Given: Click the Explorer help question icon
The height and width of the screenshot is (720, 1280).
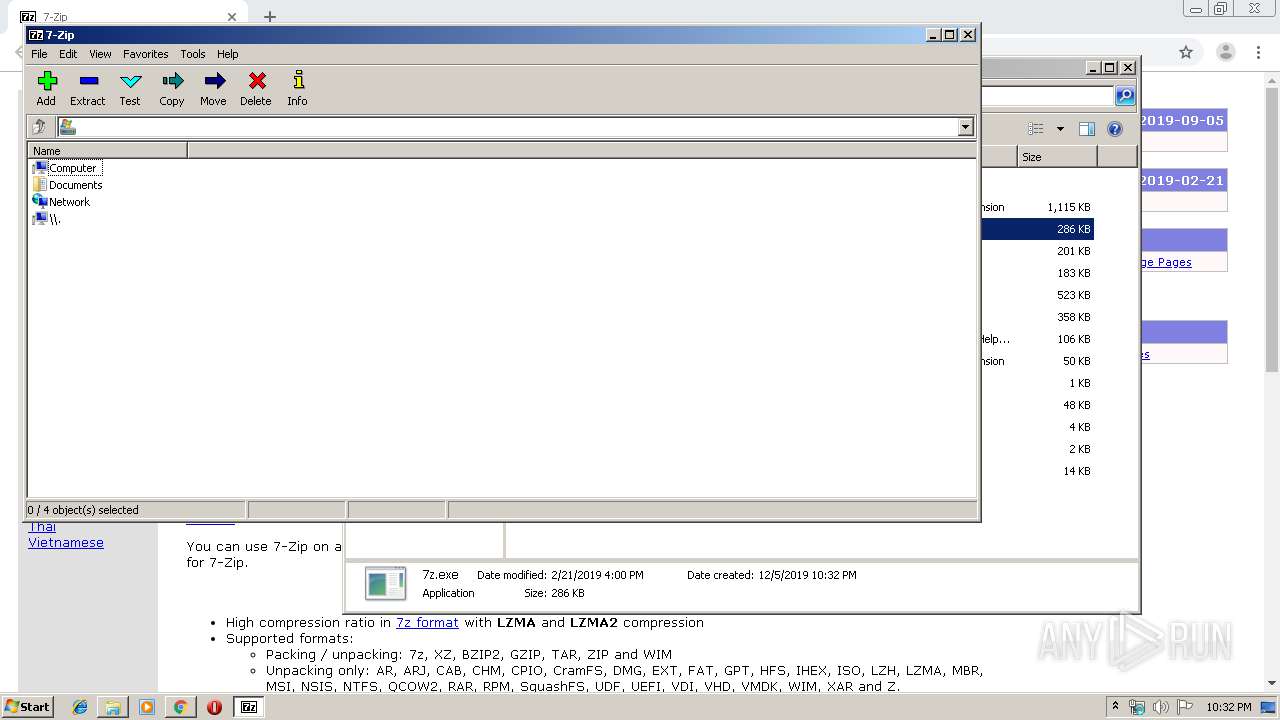Looking at the screenshot, I should click(x=1115, y=129).
